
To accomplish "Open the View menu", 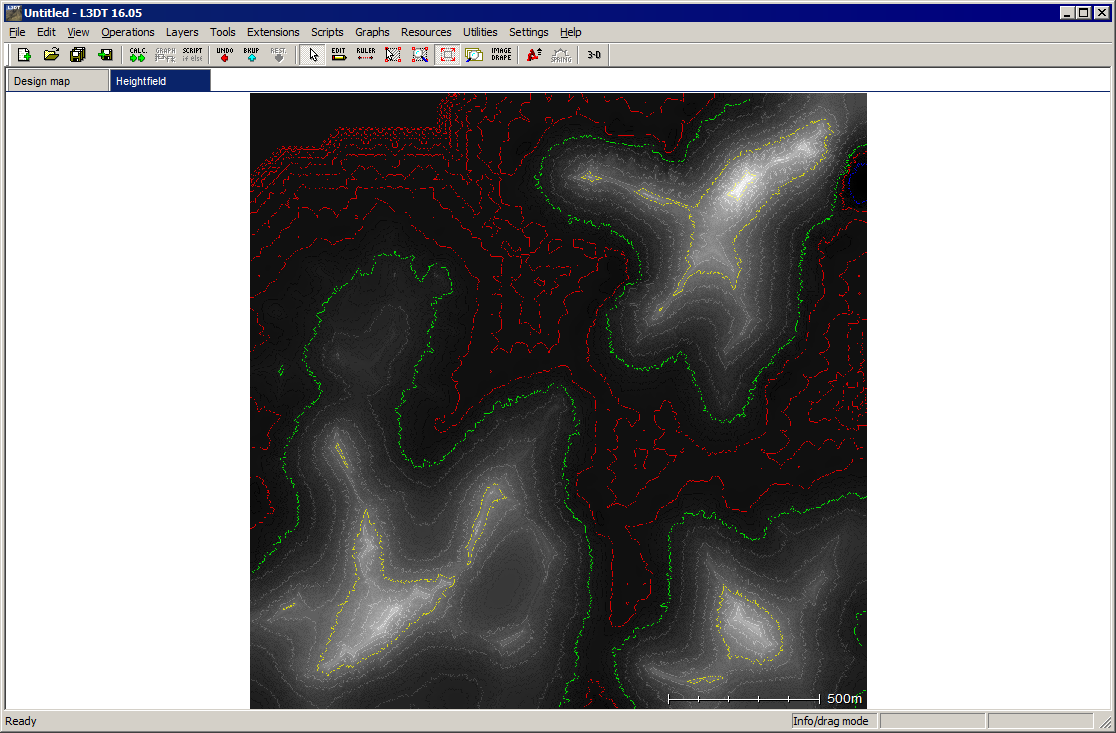I will [78, 32].
